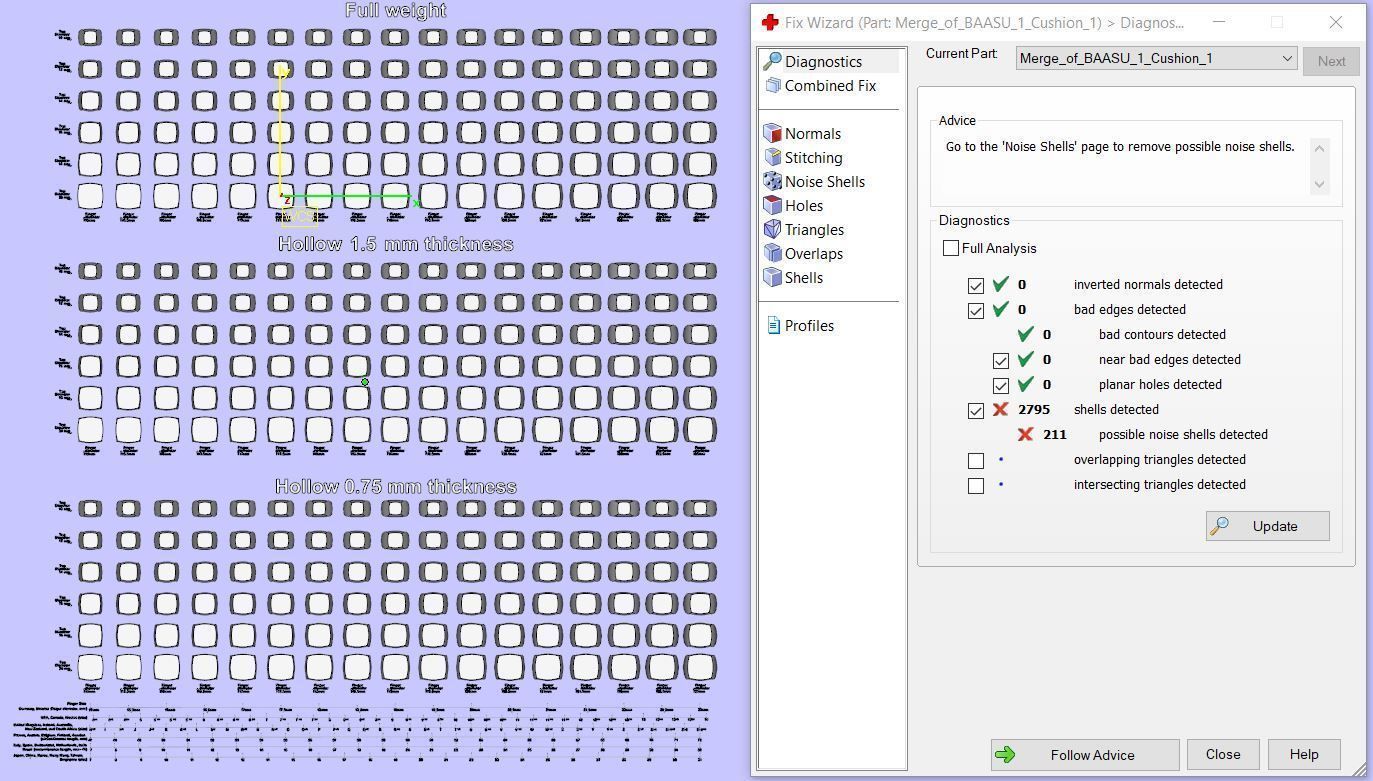
Task: Click the Overlaps cube icon
Action: point(772,254)
